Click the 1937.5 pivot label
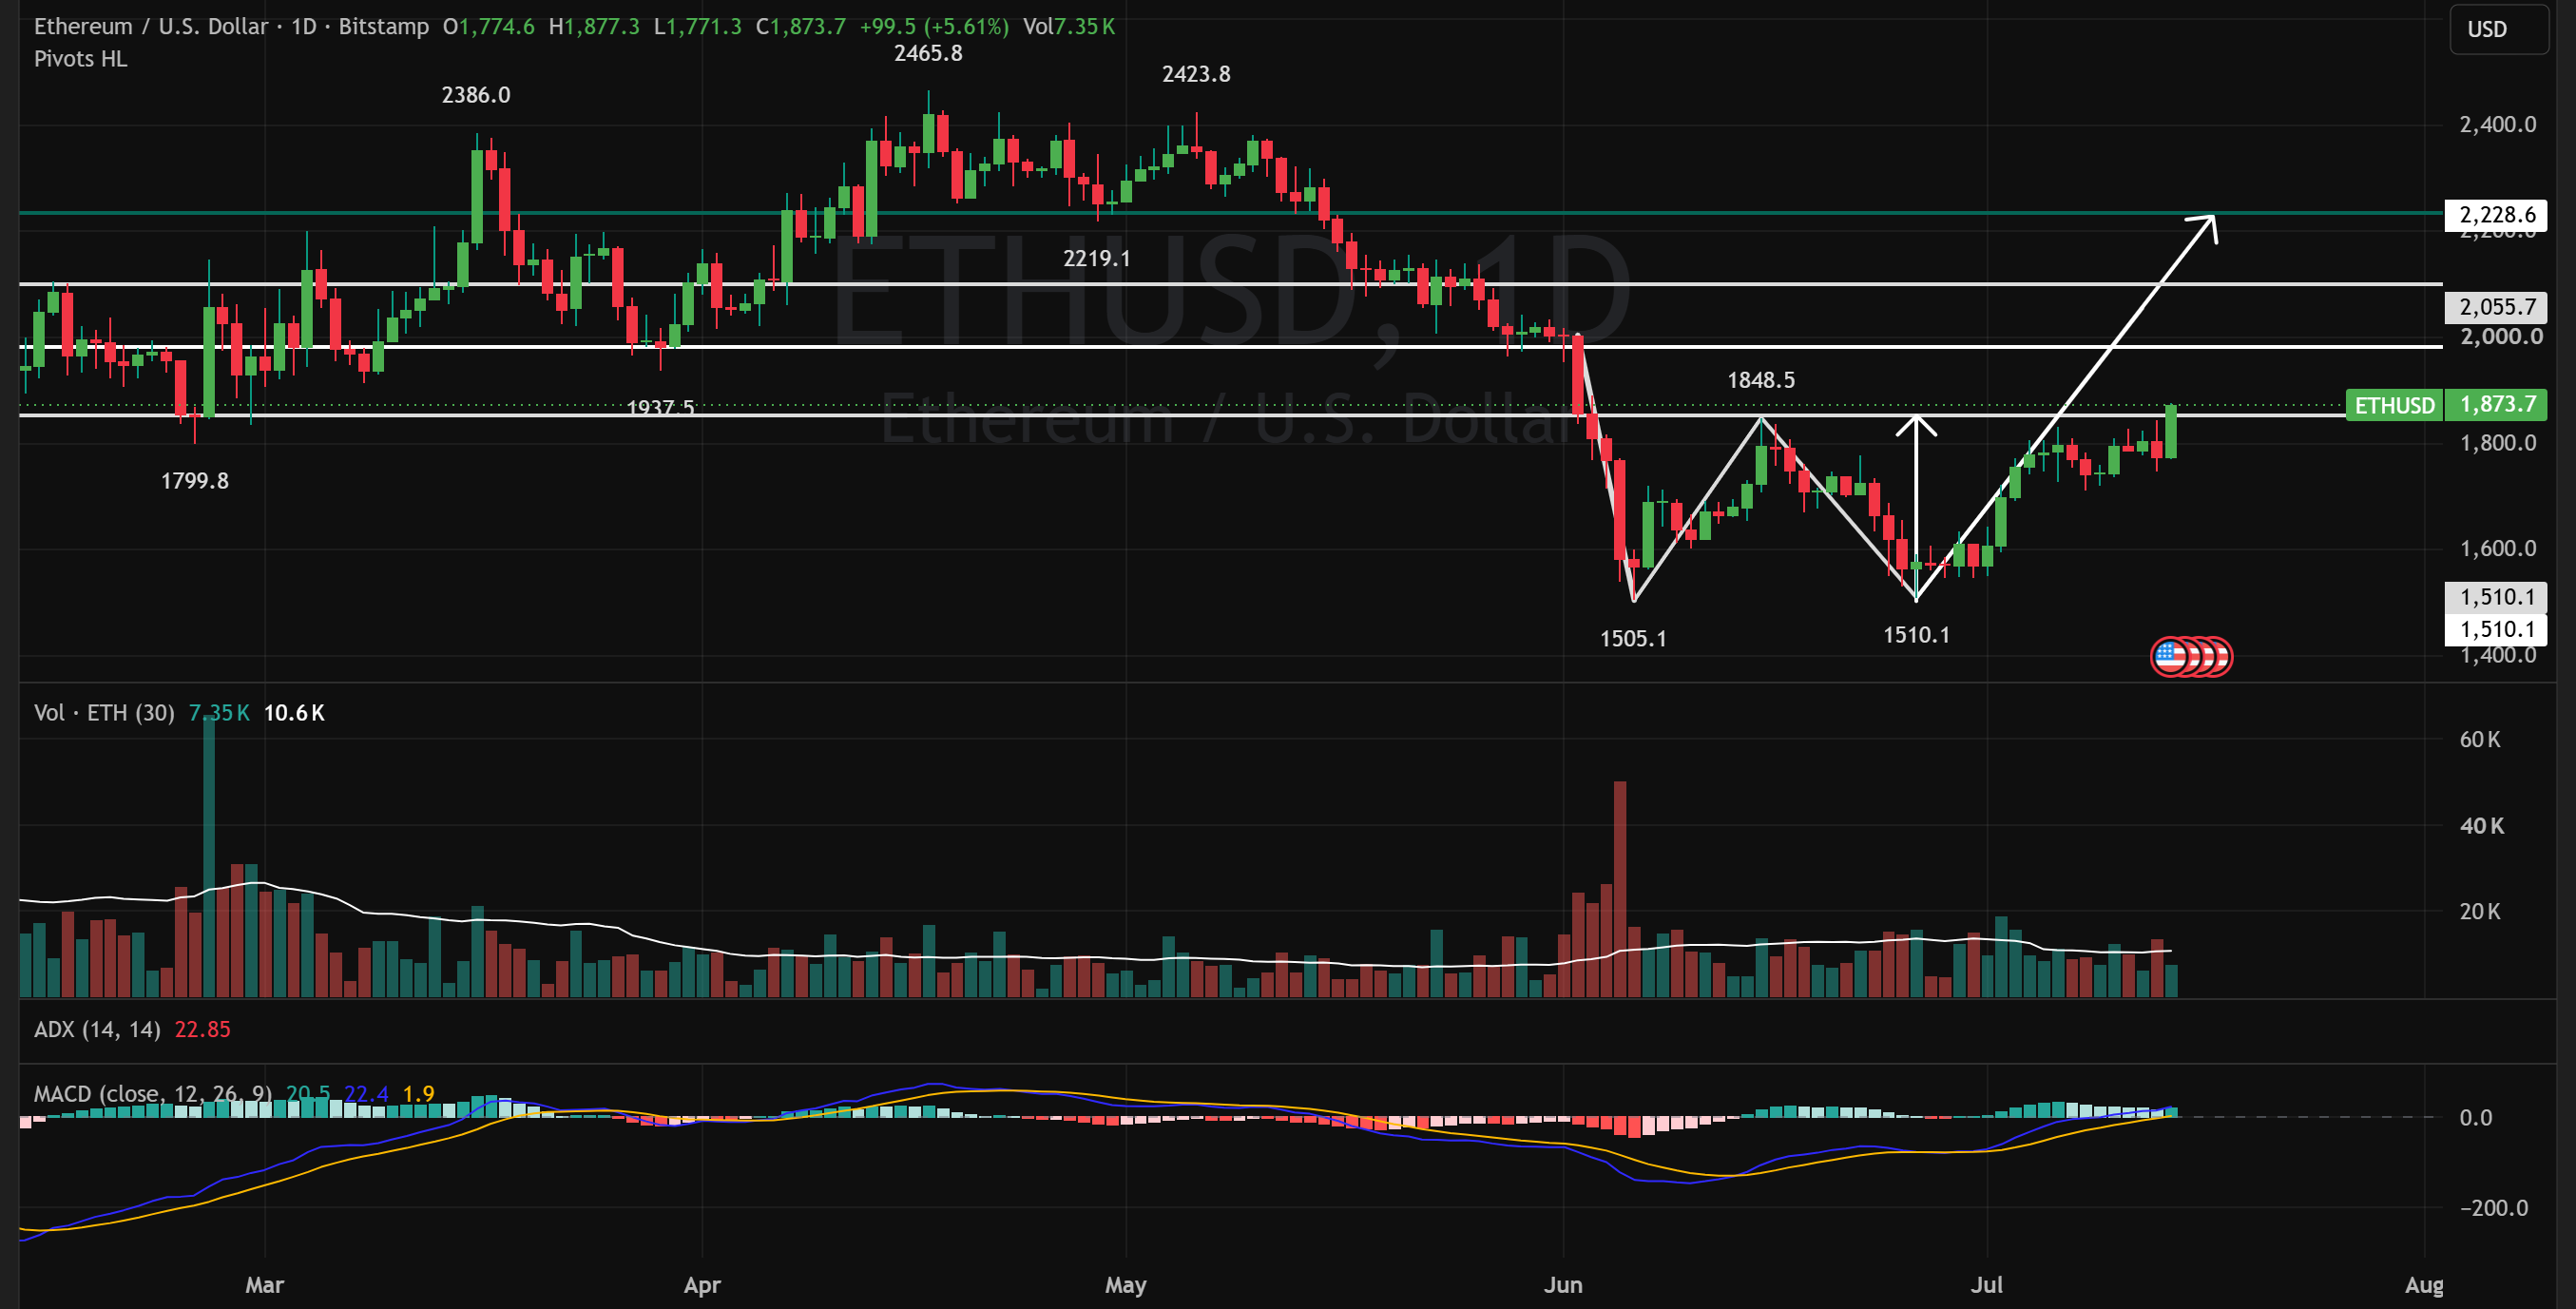 [x=660, y=407]
